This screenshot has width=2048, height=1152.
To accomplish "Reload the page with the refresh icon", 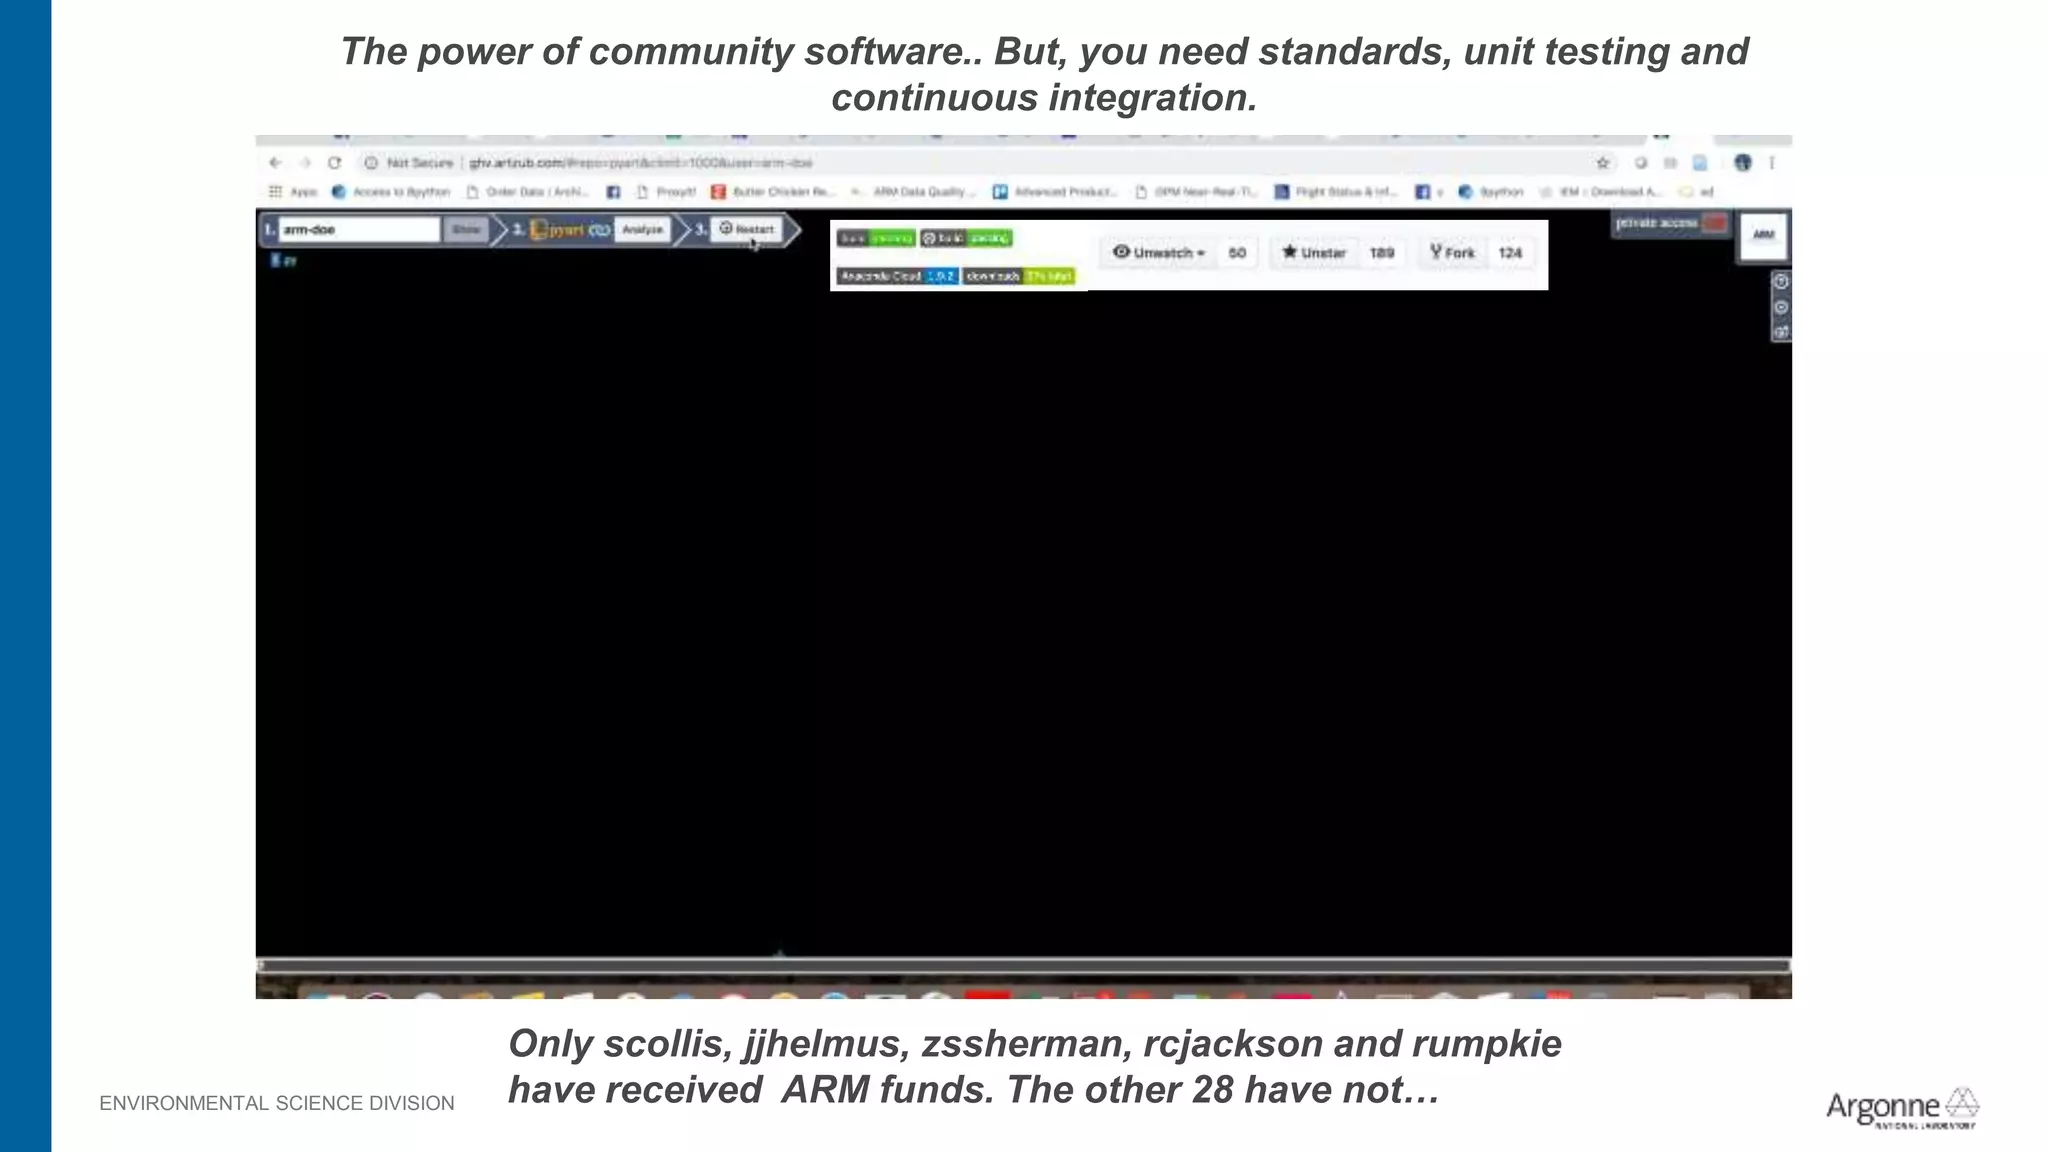I will click(x=335, y=163).
